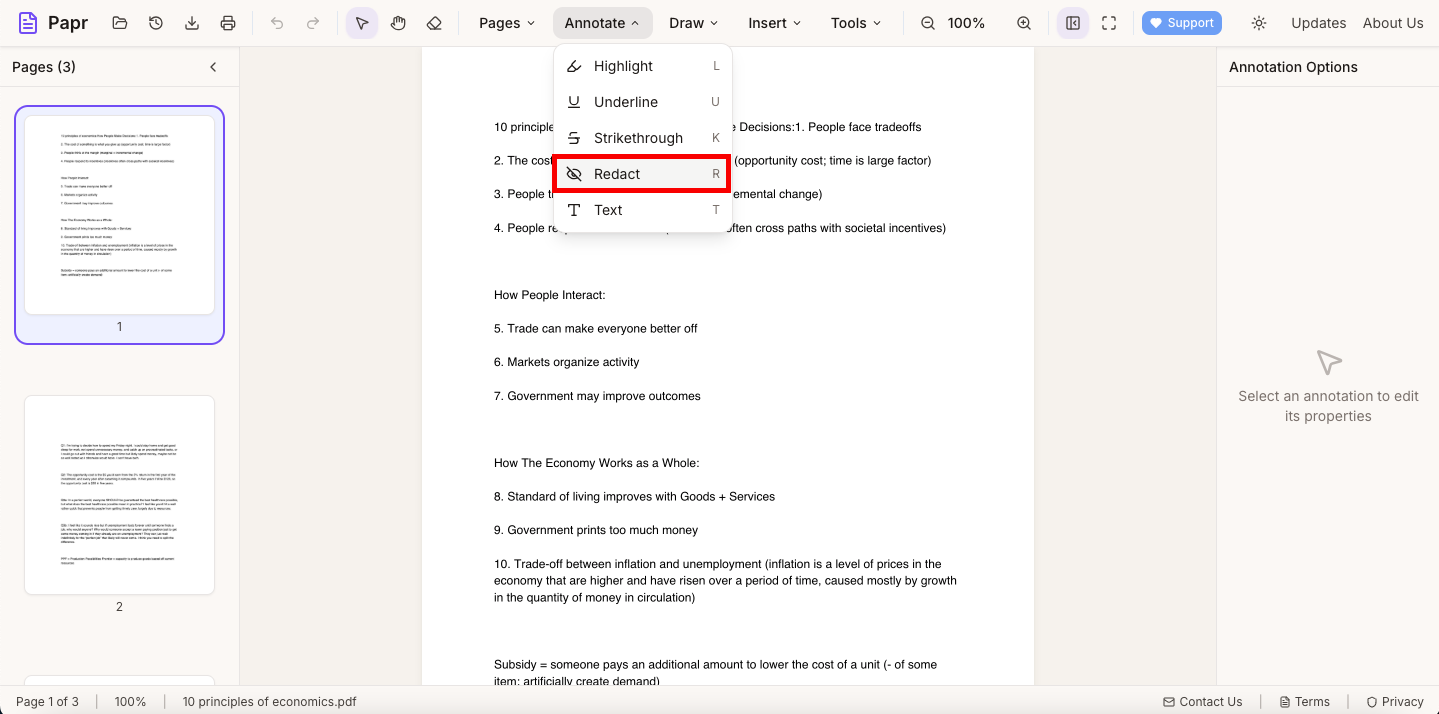1439x714 pixels.
Task: Enter fullscreen viewing mode
Action: pyautogui.click(x=1108, y=22)
